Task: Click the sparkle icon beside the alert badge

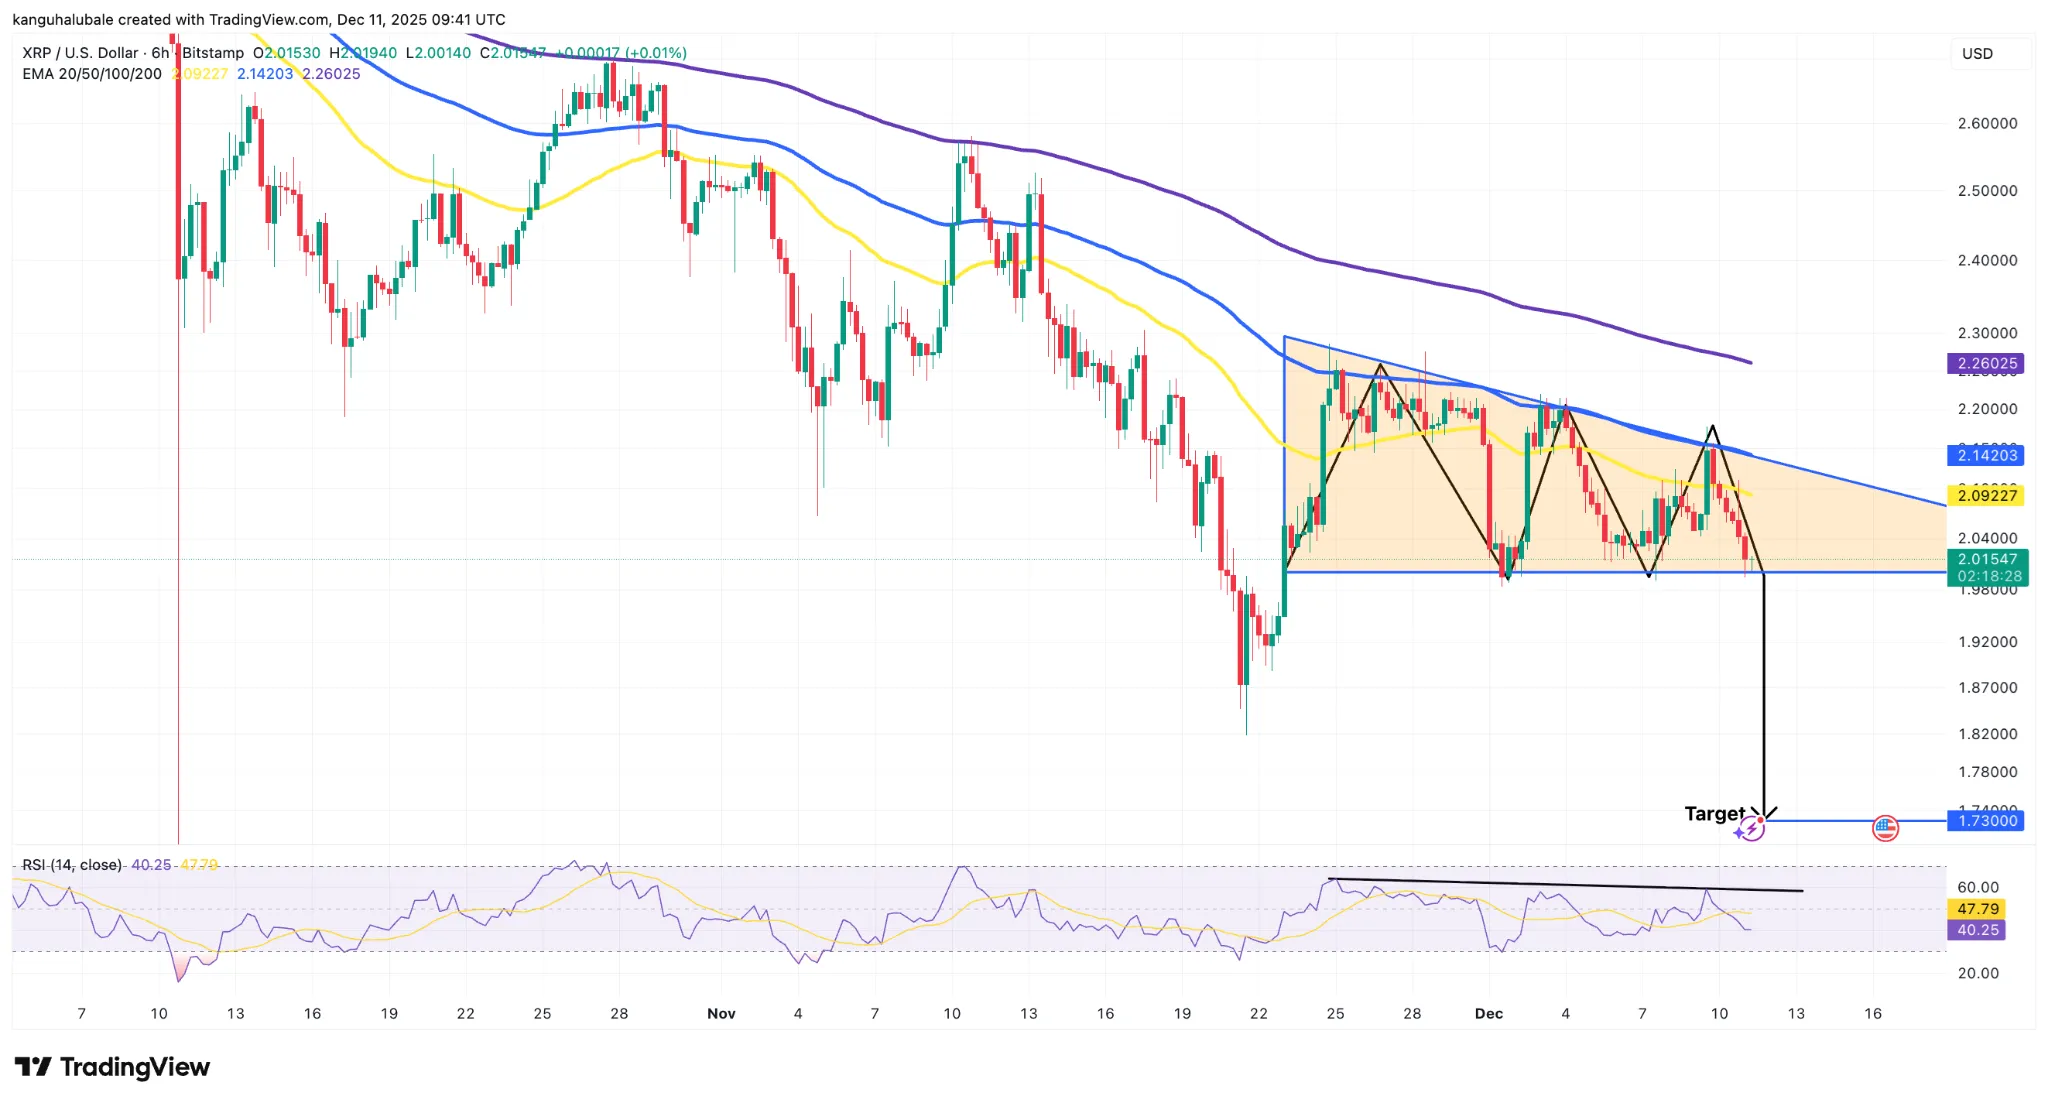Action: [x=1738, y=833]
